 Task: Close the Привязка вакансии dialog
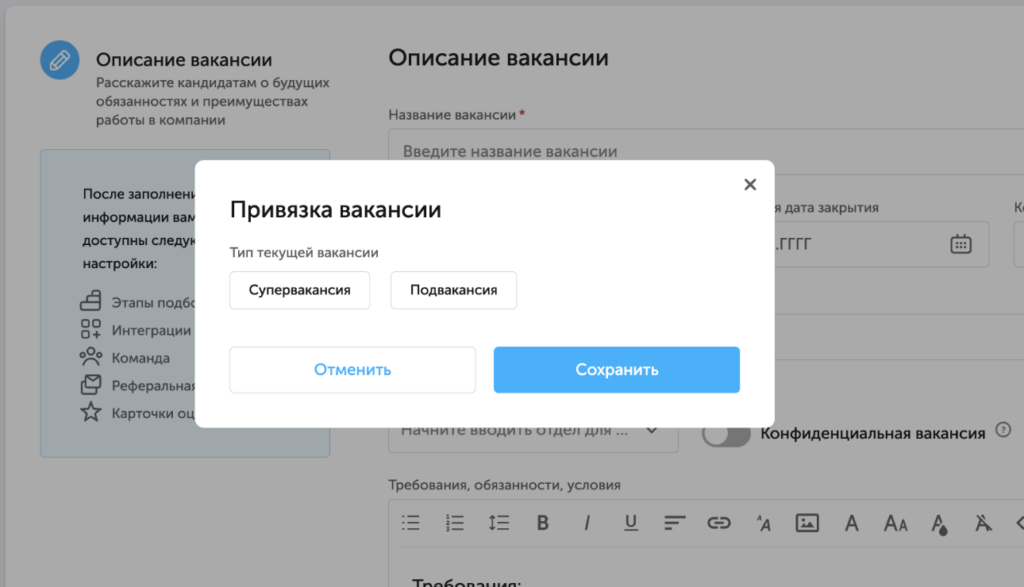click(x=750, y=185)
